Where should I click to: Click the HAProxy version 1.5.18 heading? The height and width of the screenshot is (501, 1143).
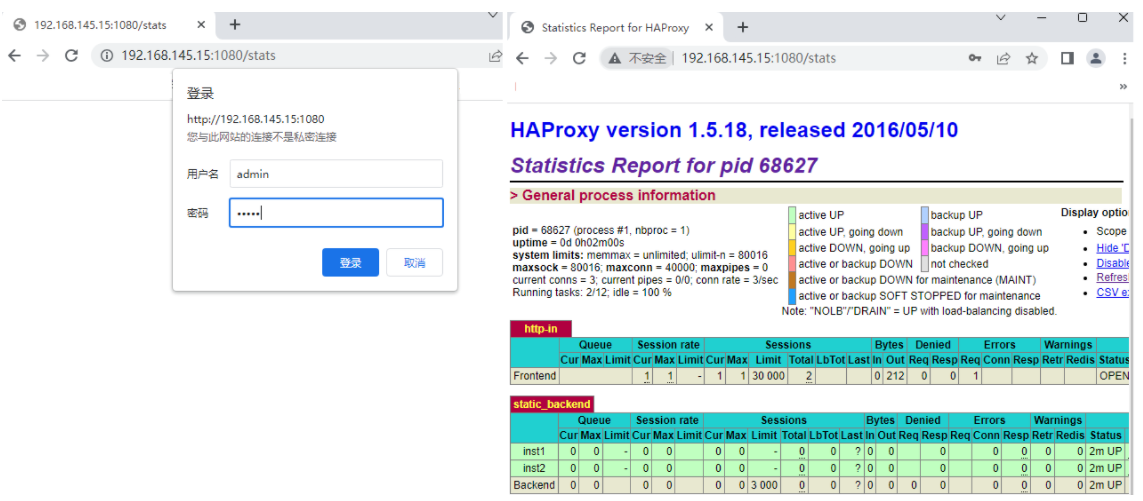734,131
